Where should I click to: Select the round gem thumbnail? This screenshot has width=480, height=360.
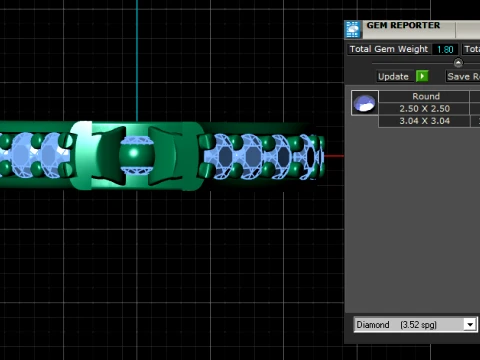pos(365,103)
